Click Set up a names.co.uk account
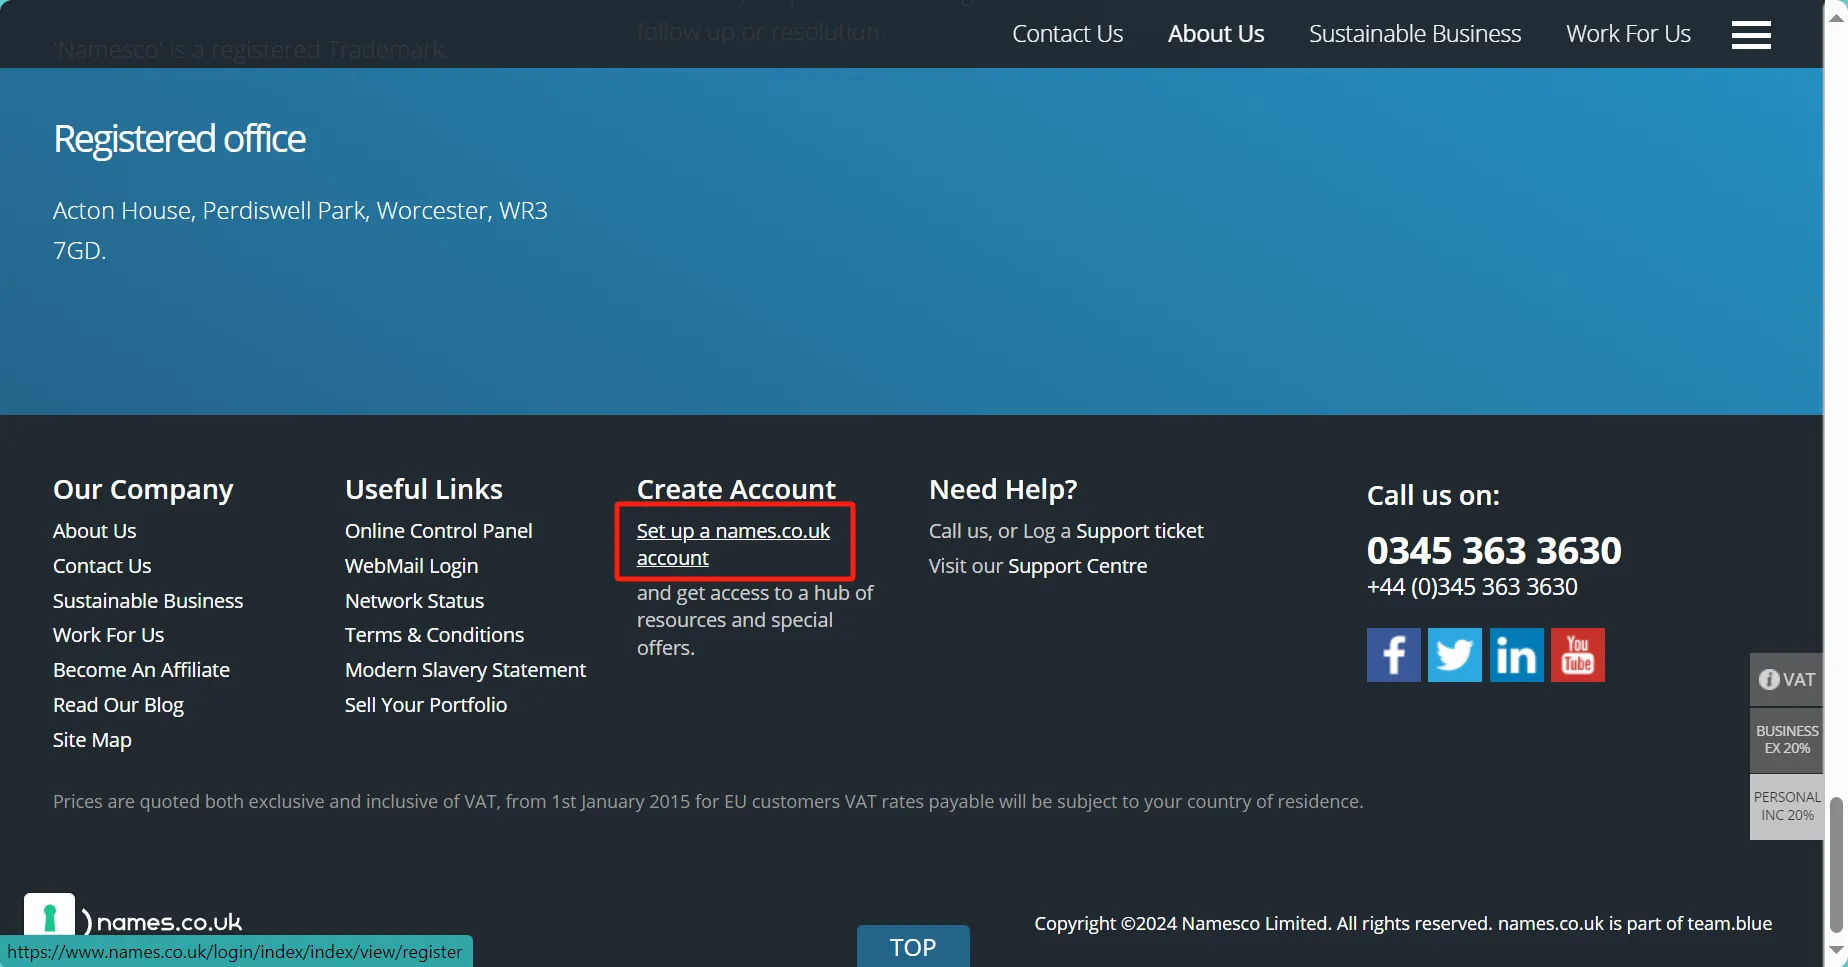 pyautogui.click(x=733, y=544)
